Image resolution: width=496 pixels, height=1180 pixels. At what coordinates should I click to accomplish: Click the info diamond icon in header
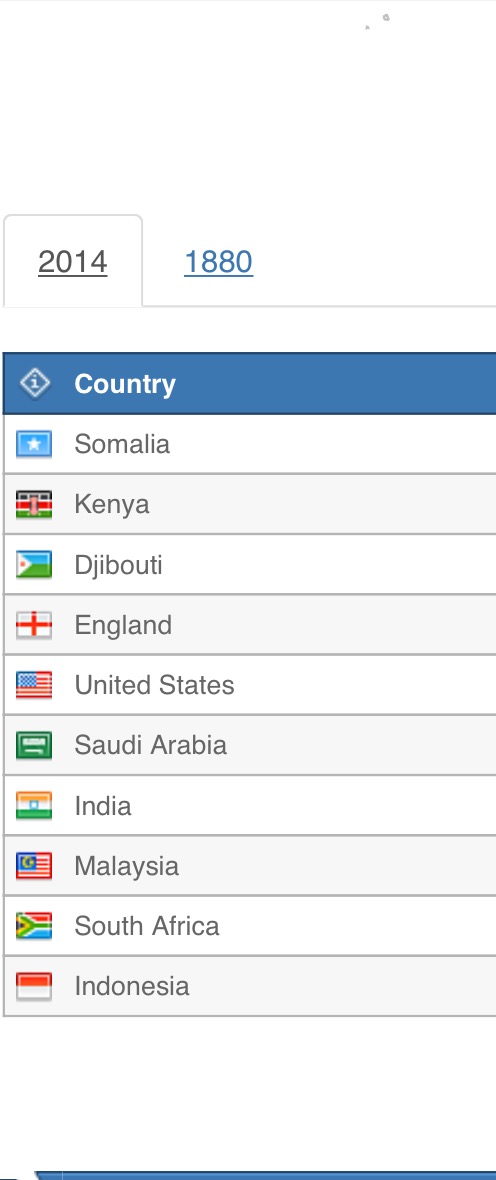pos(35,383)
